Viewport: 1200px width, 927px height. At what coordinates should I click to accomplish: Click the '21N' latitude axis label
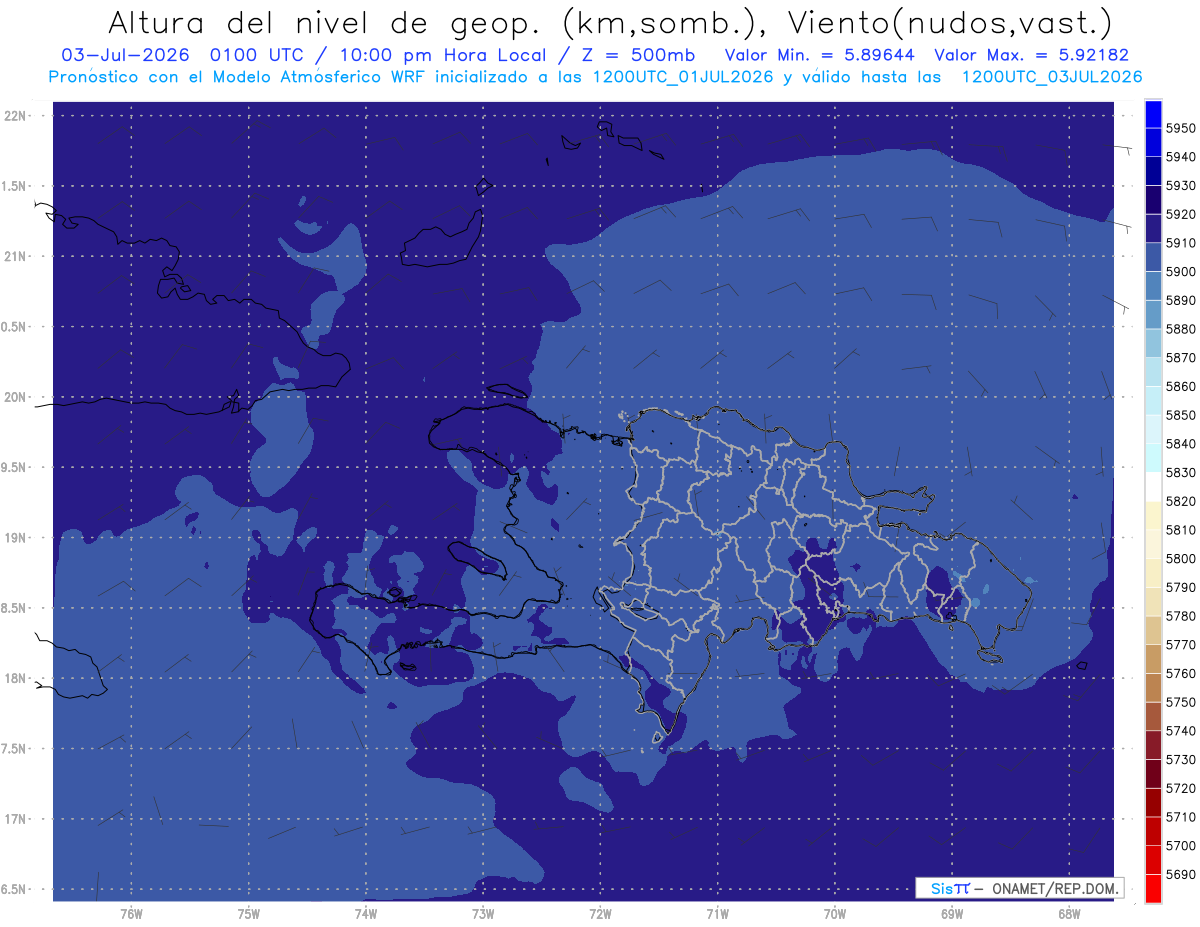[15, 256]
